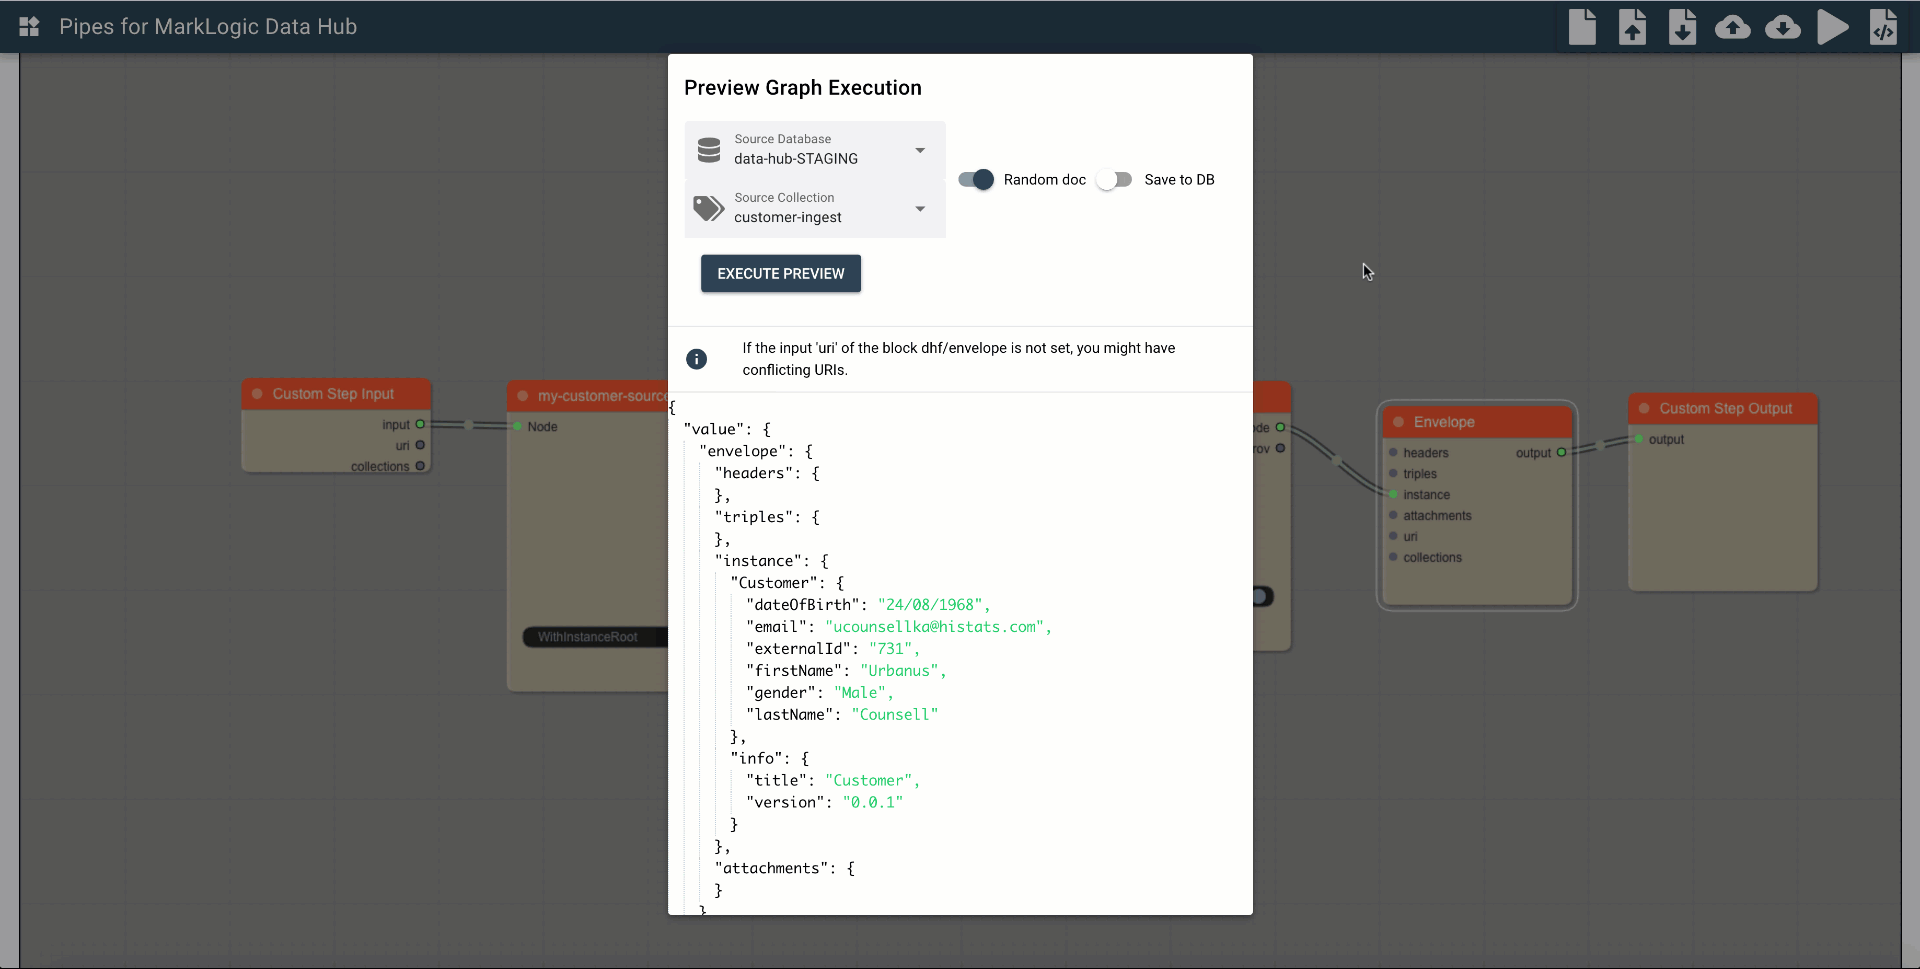This screenshot has width=1920, height=969.
Task: Click the email value in the JSON preview
Action: [935, 627]
